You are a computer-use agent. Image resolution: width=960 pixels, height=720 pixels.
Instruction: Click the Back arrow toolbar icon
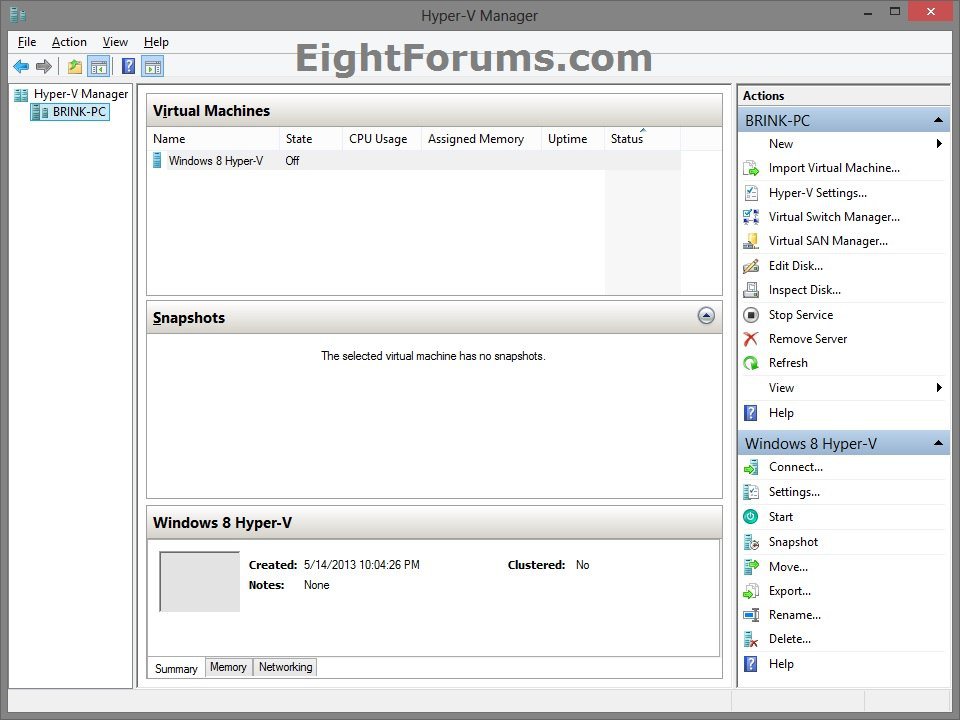[x=21, y=66]
